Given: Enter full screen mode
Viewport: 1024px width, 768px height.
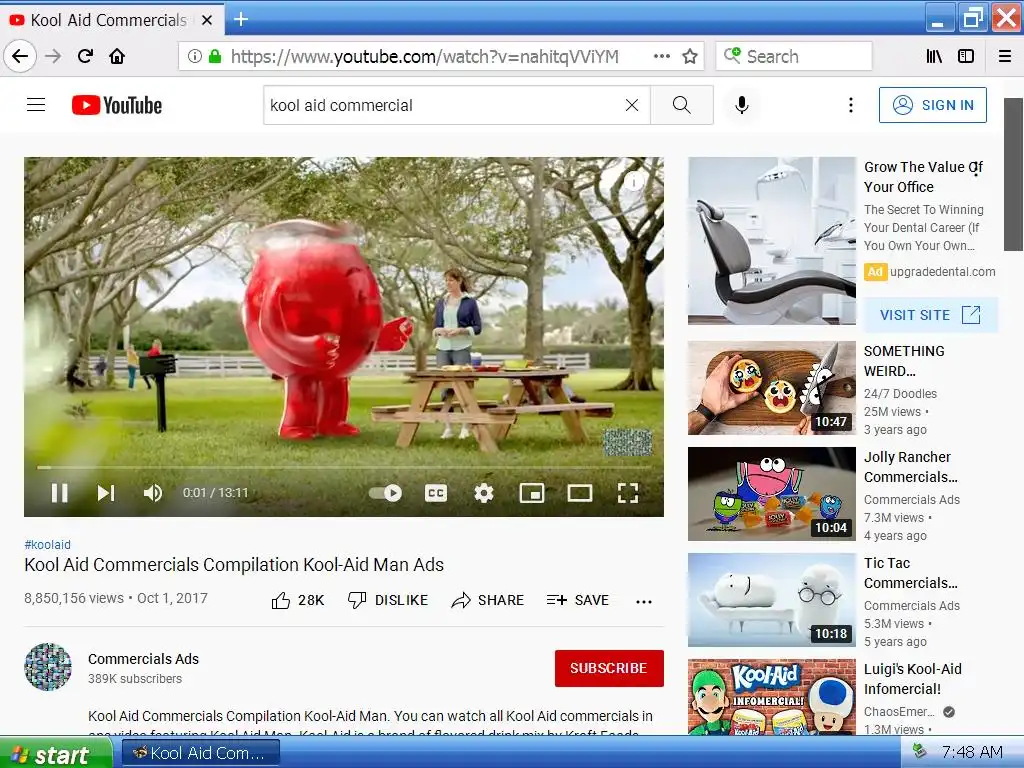Looking at the screenshot, I should point(628,493).
